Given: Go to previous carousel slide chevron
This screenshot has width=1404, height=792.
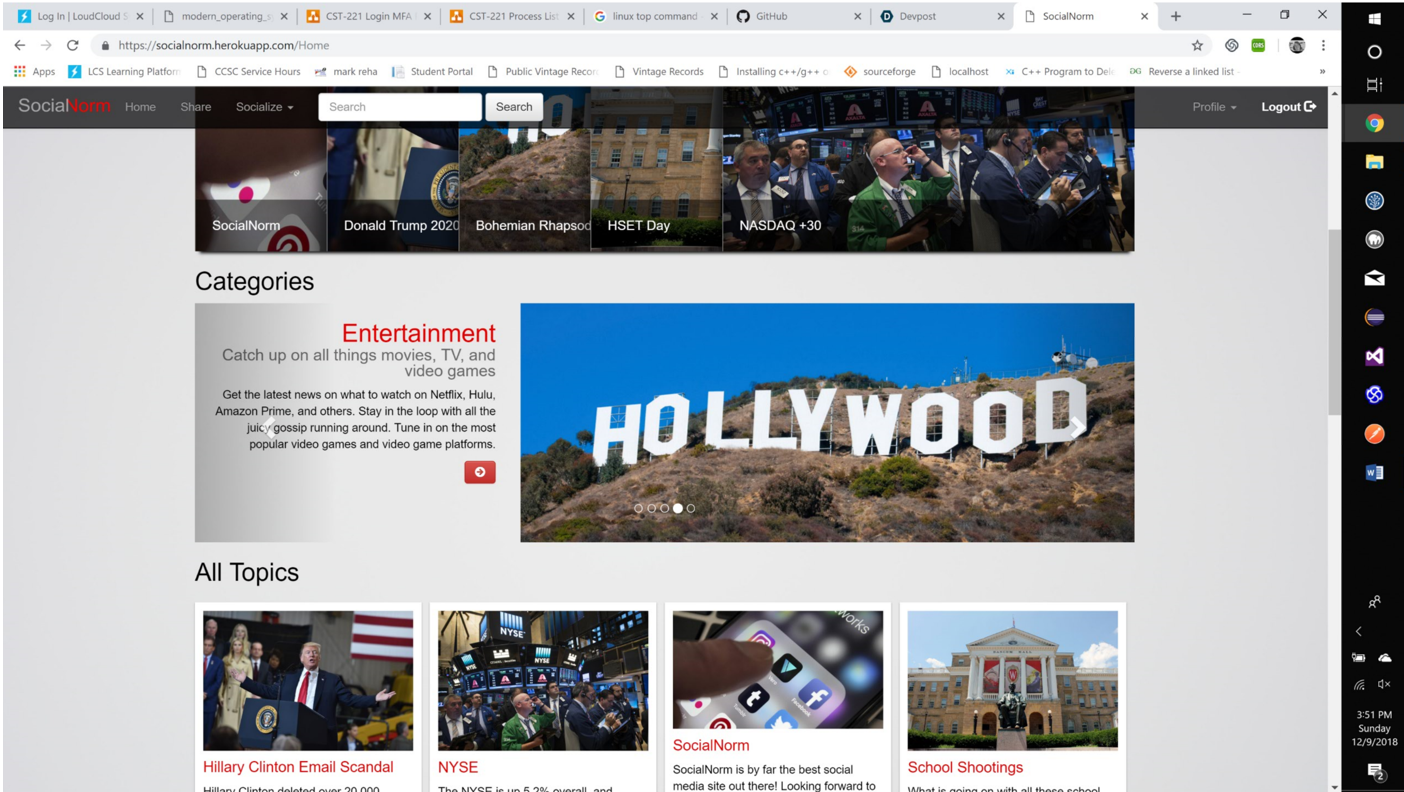Looking at the screenshot, I should [270, 428].
